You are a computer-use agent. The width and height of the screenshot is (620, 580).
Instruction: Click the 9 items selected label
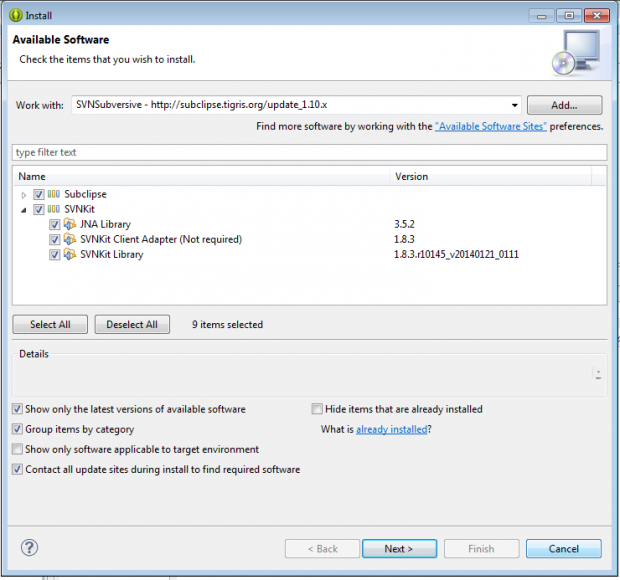pos(227,325)
